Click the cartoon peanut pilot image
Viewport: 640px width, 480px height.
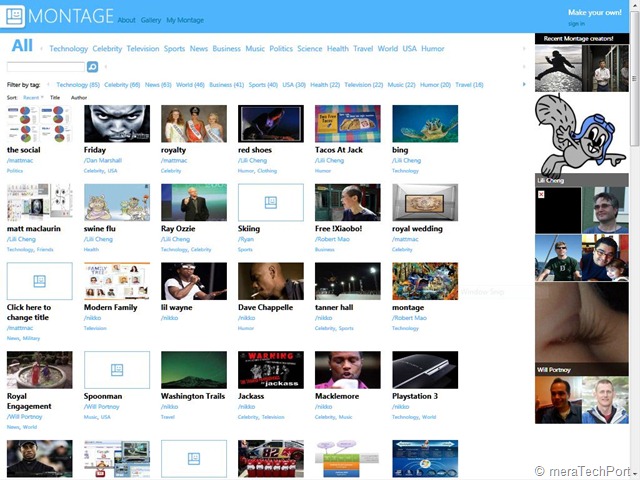coord(582,135)
